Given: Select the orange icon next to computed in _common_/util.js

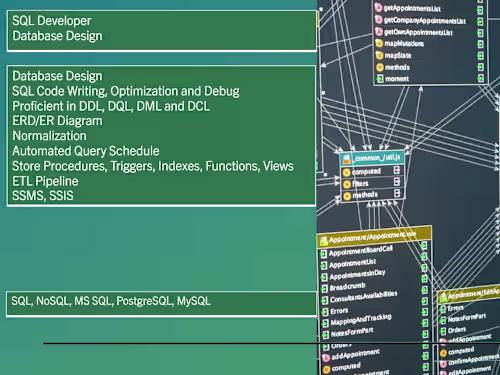Looking at the screenshot, I should tap(347, 172).
